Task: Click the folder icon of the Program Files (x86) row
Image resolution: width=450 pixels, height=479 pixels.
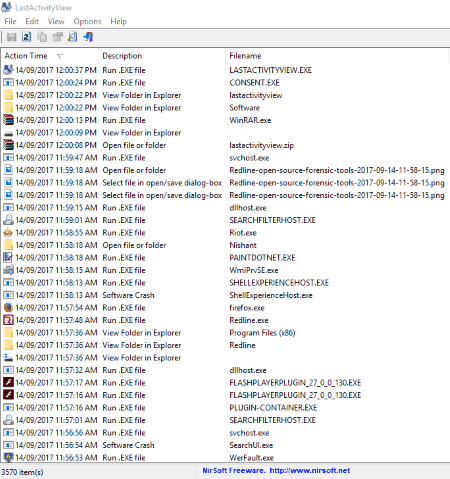Action: click(9, 333)
